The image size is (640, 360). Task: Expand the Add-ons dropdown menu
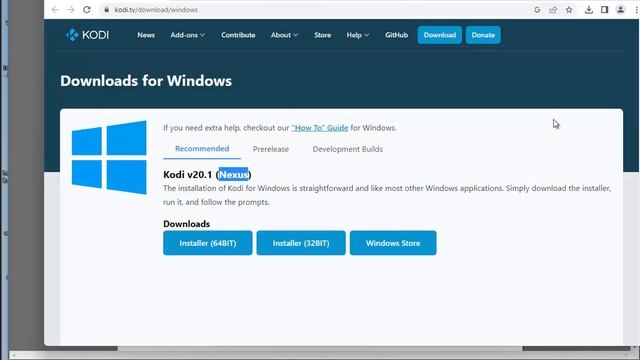(x=188, y=35)
